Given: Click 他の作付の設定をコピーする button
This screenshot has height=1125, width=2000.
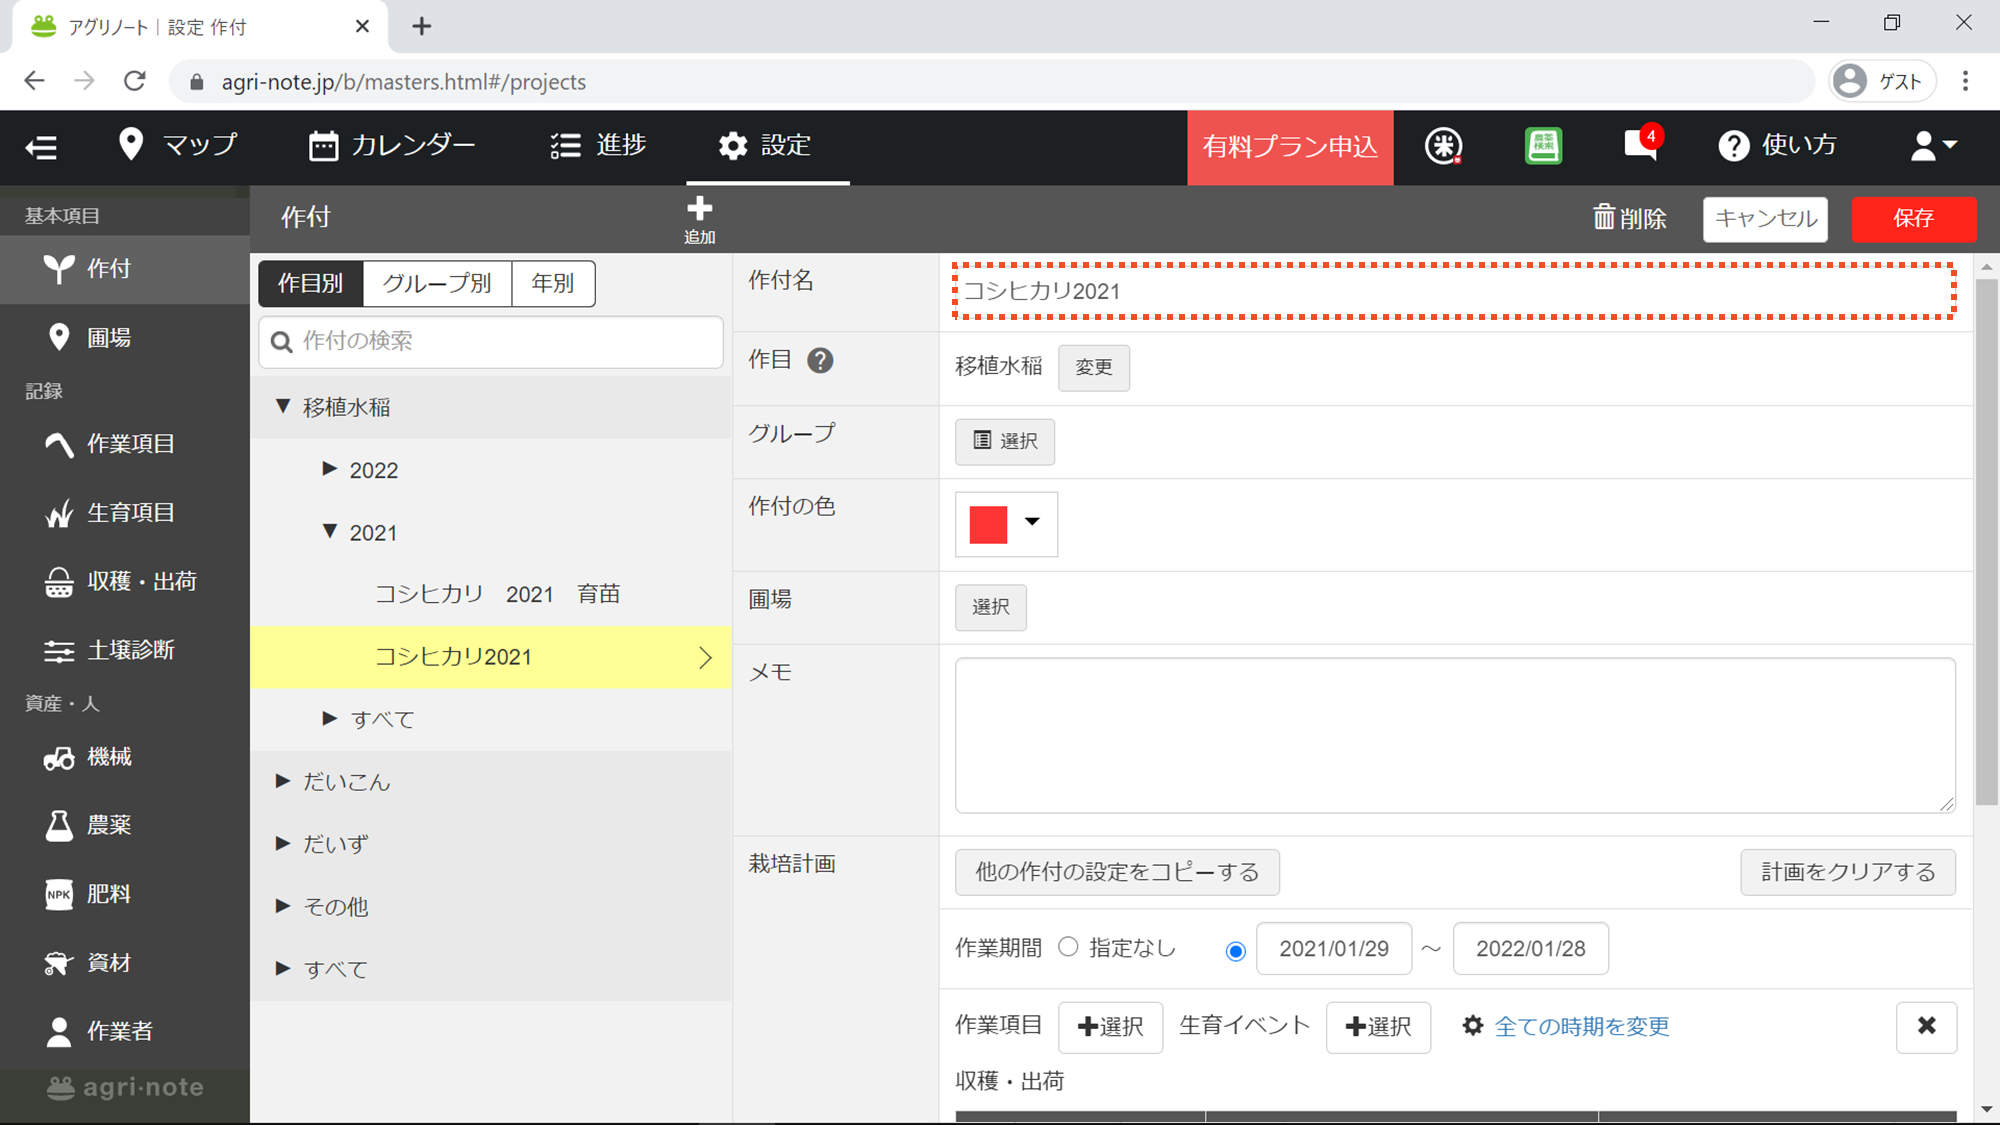Looking at the screenshot, I should [1117, 872].
